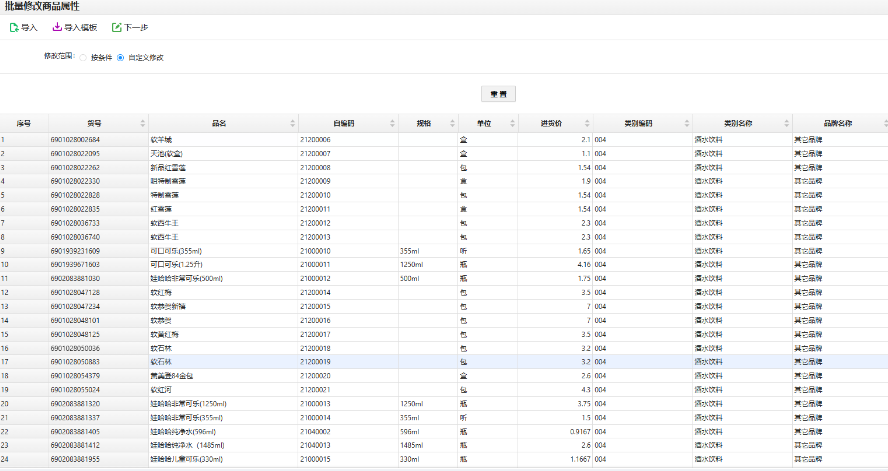Sort by 进货价 column sort icon
The width and height of the screenshot is (888, 471).
[x=588, y=123]
